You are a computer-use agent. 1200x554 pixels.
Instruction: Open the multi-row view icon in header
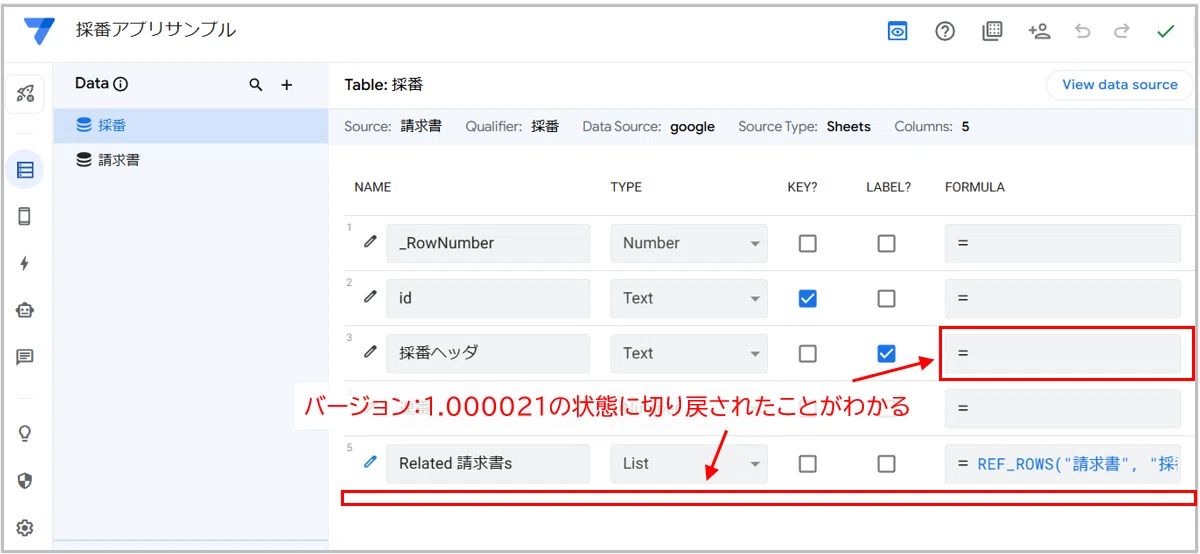pyautogui.click(x=992, y=31)
